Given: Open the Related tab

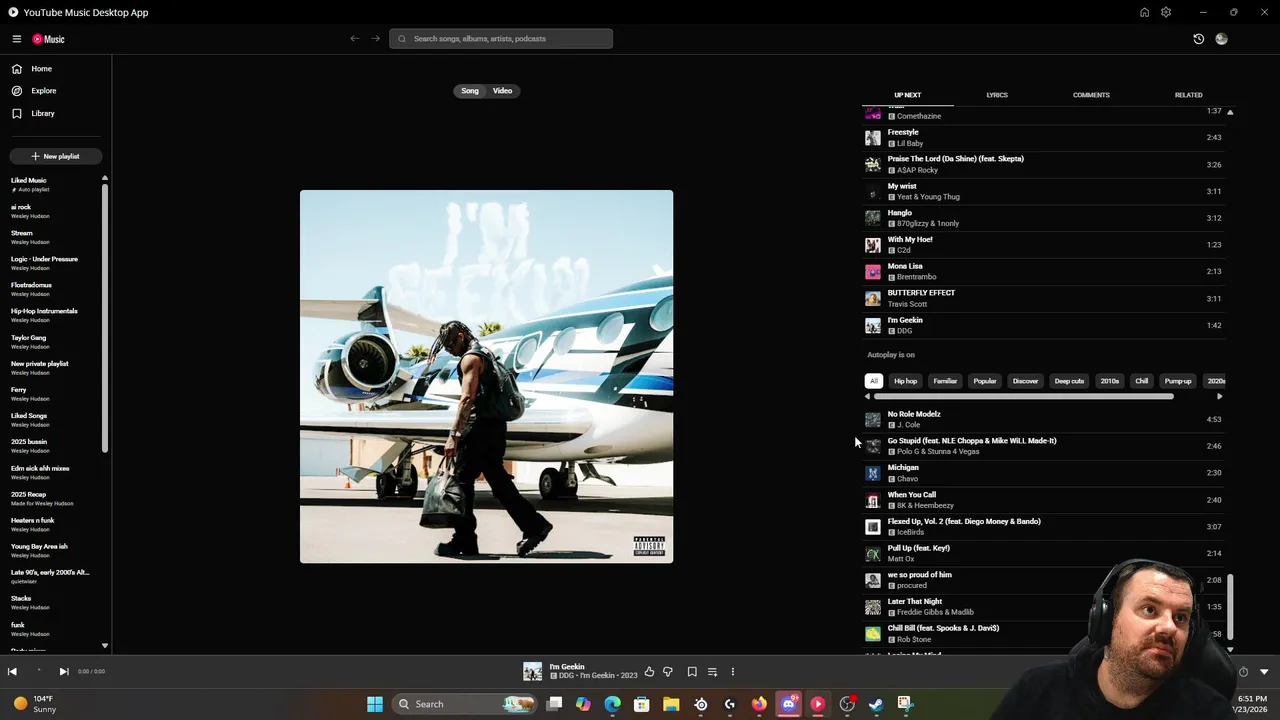Looking at the screenshot, I should tap(1188, 95).
